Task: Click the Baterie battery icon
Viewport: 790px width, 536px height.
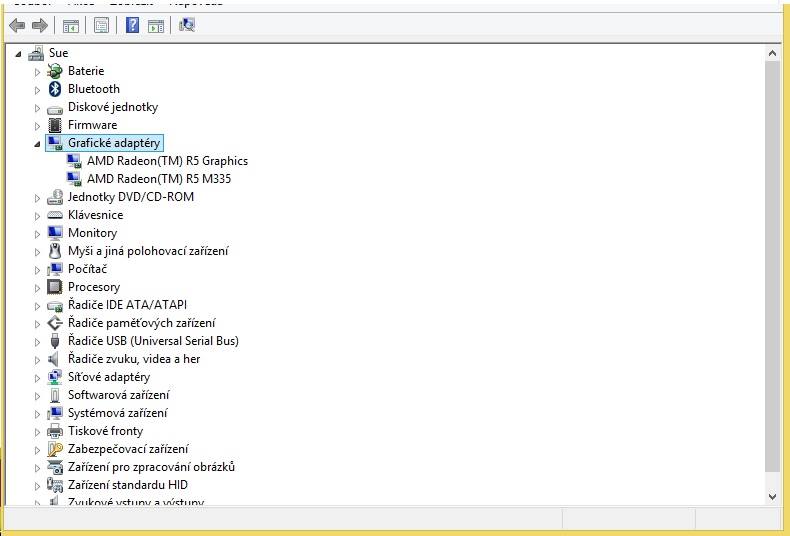Action: click(54, 71)
